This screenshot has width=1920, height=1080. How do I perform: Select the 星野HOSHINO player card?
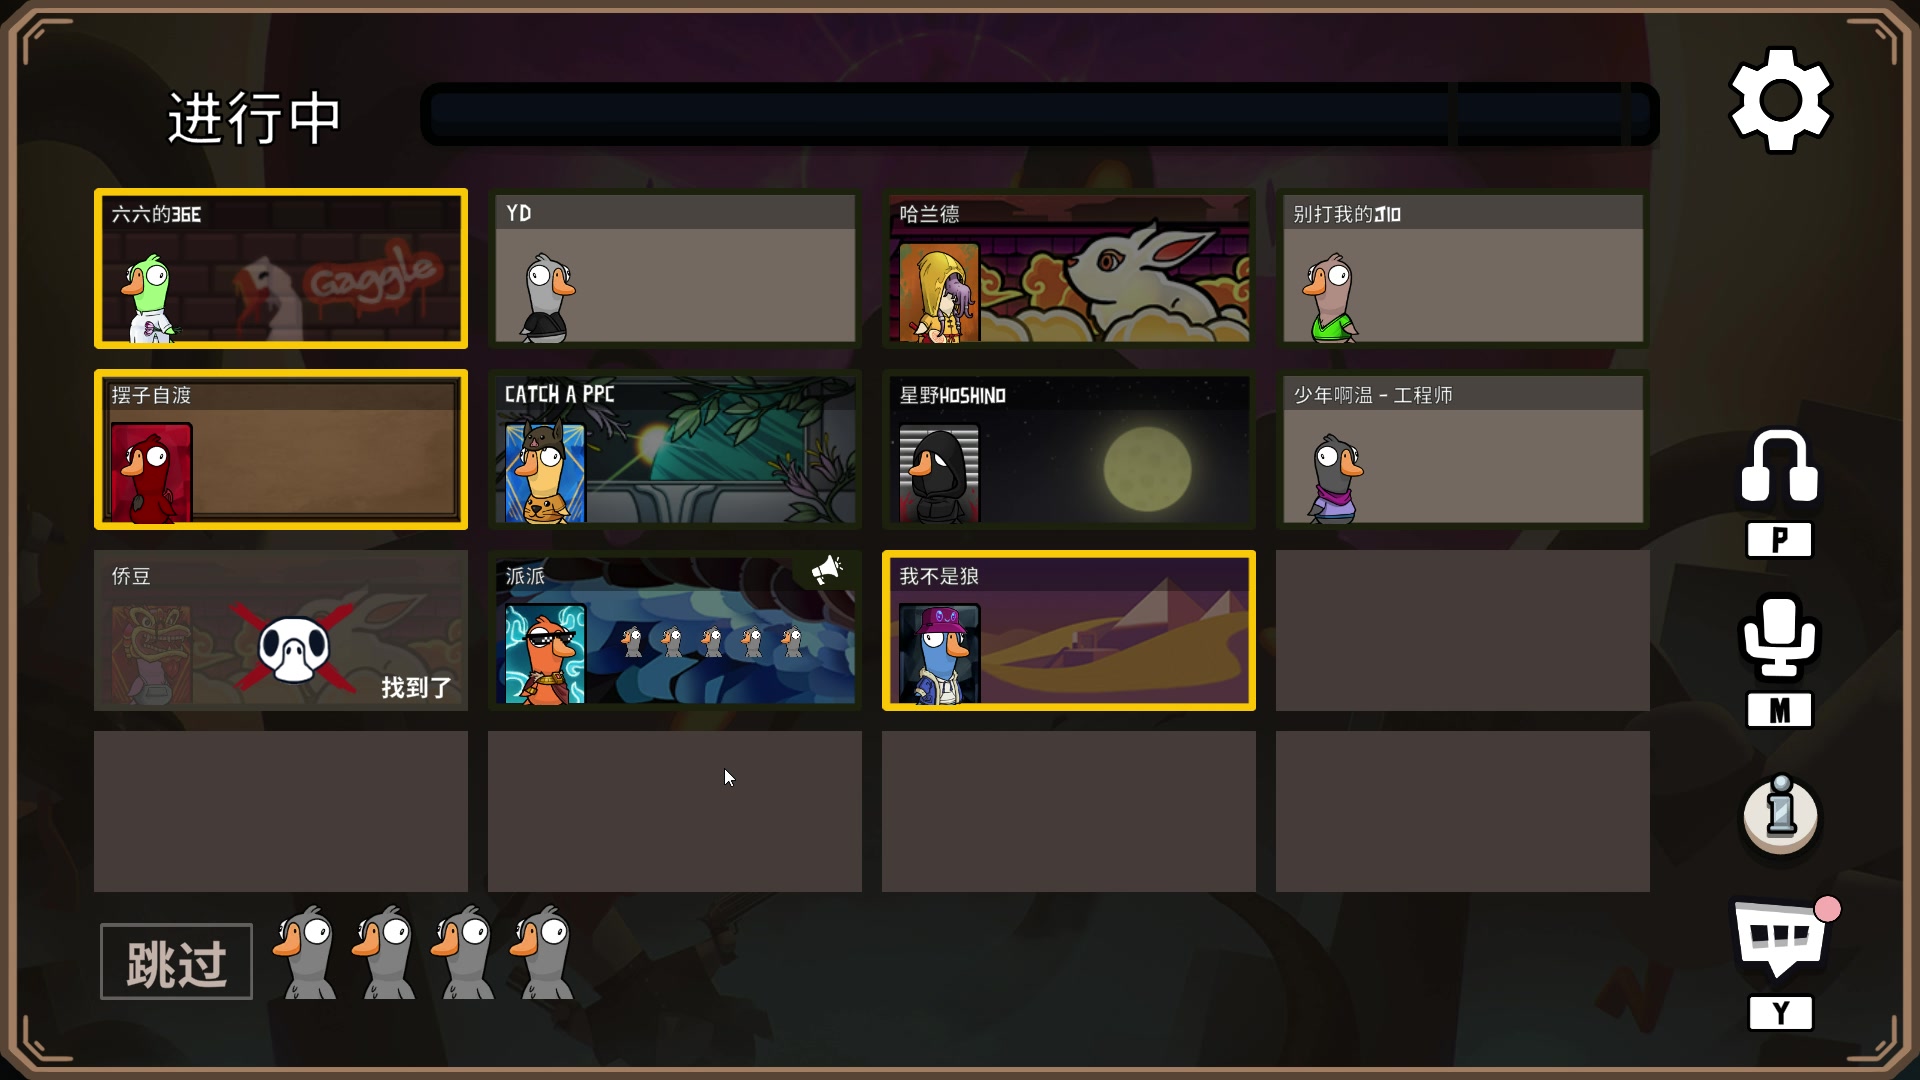pyautogui.click(x=1069, y=449)
